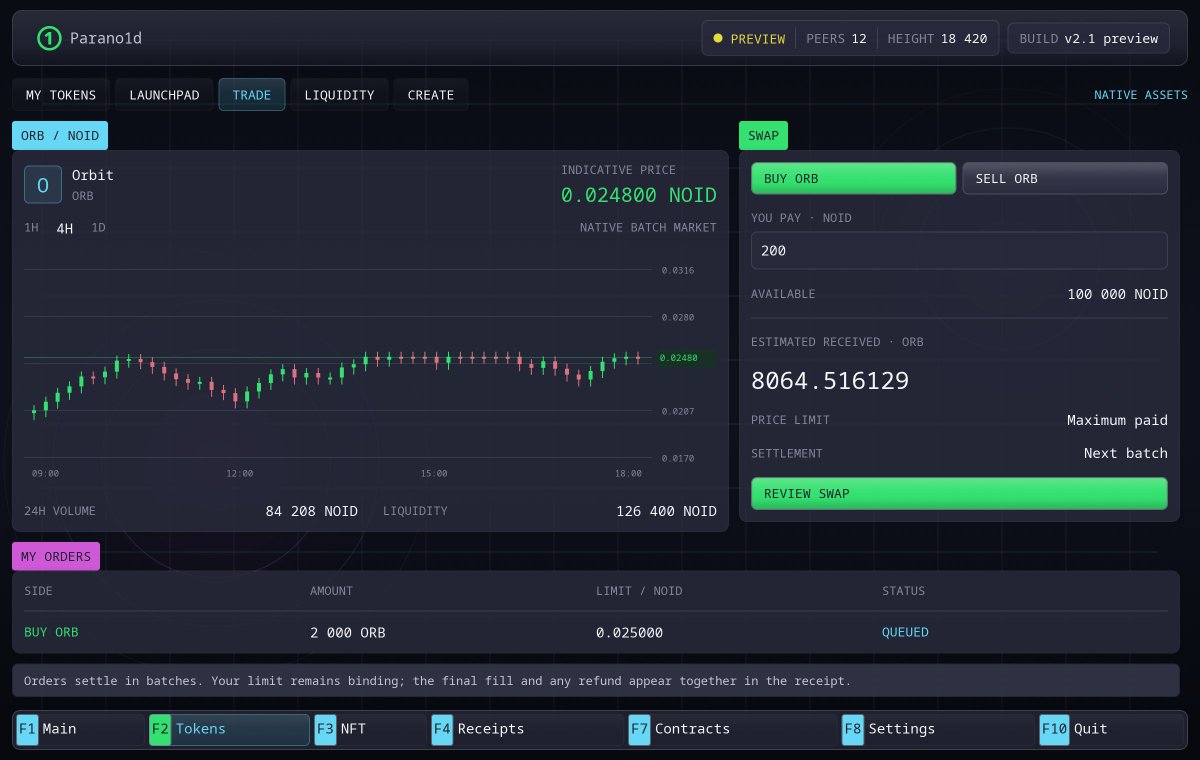
Task: Click the indicative price 0.024800 NOID
Action: tap(639, 195)
